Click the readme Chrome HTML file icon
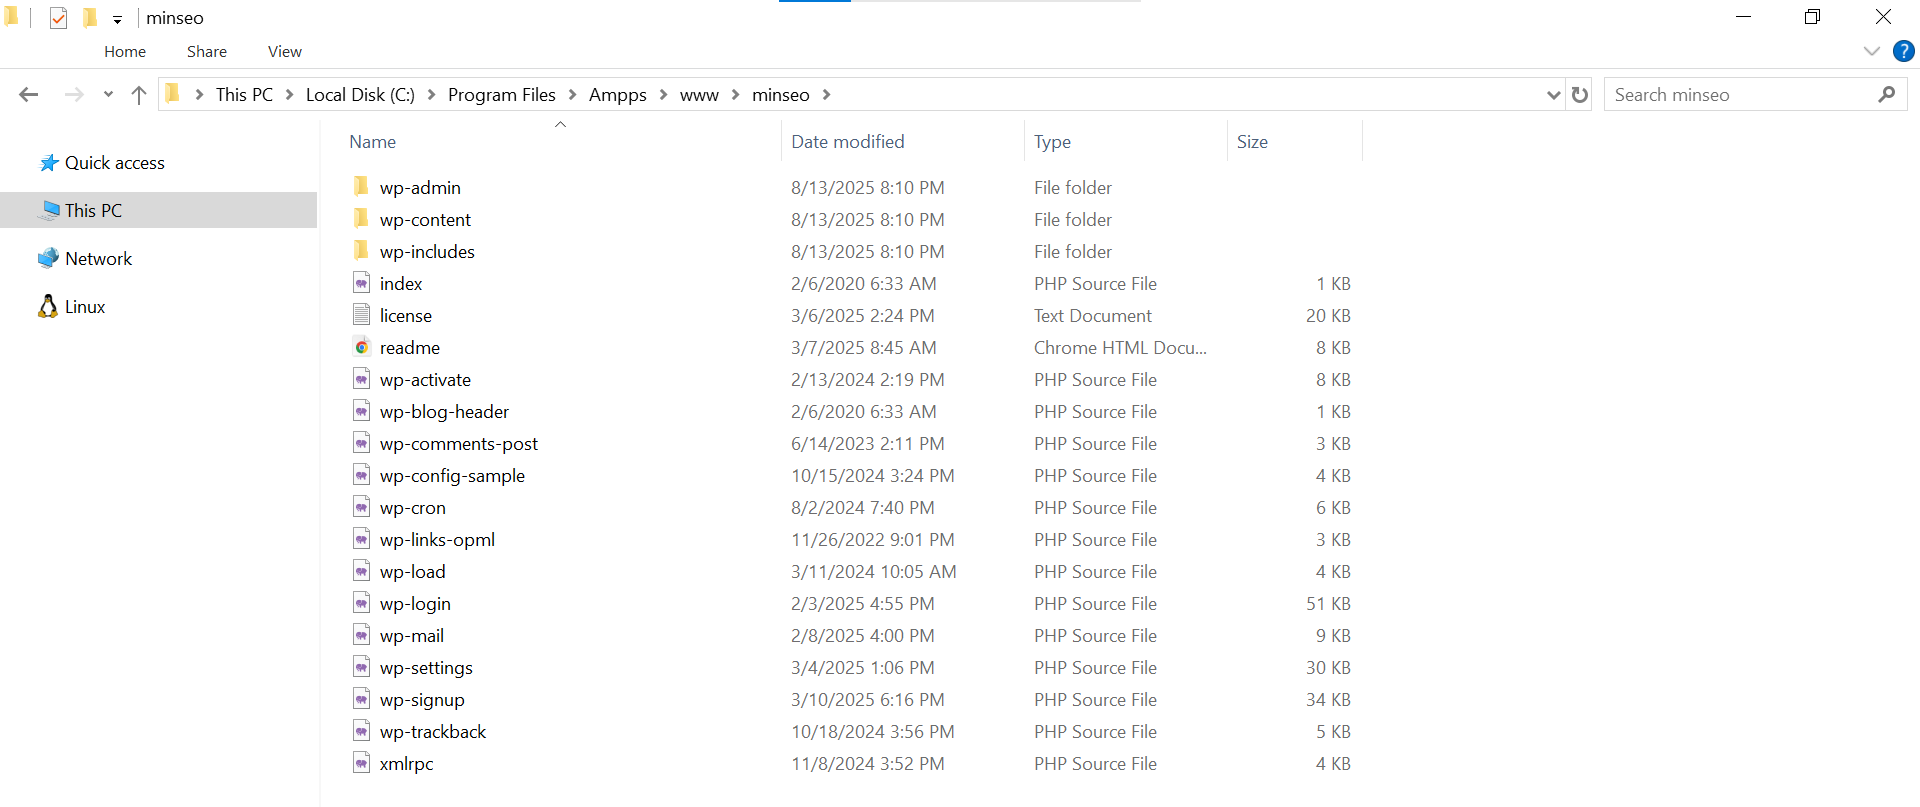 point(362,347)
